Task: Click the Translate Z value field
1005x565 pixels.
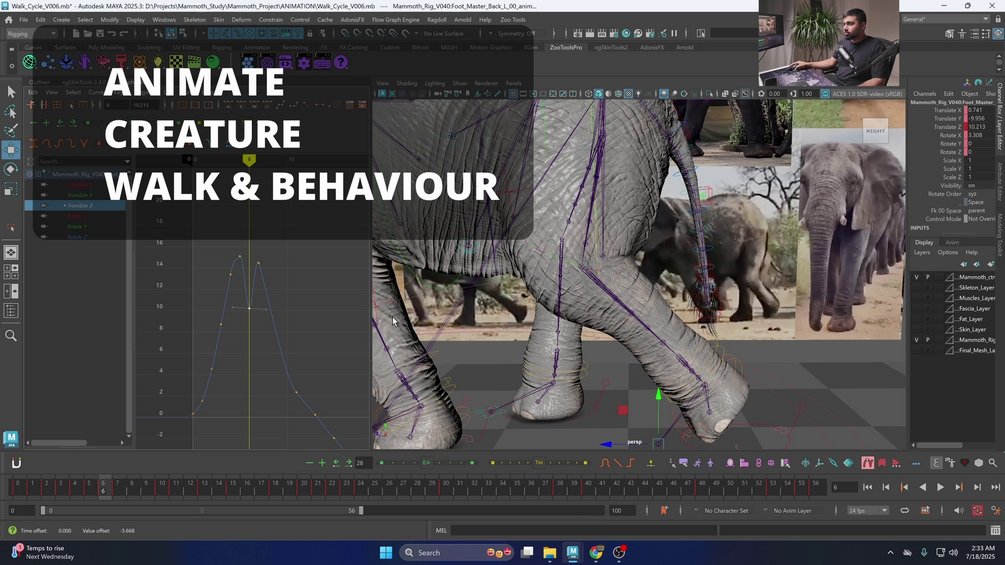Action: (x=983, y=127)
